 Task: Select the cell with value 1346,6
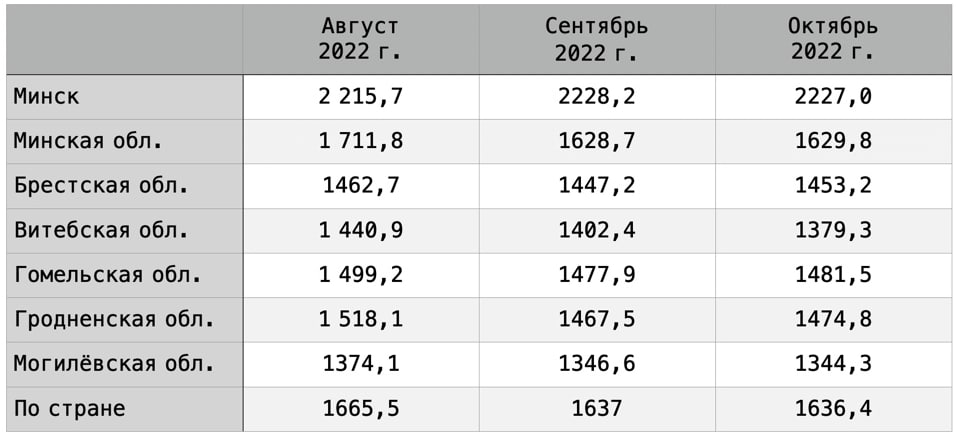597,364
